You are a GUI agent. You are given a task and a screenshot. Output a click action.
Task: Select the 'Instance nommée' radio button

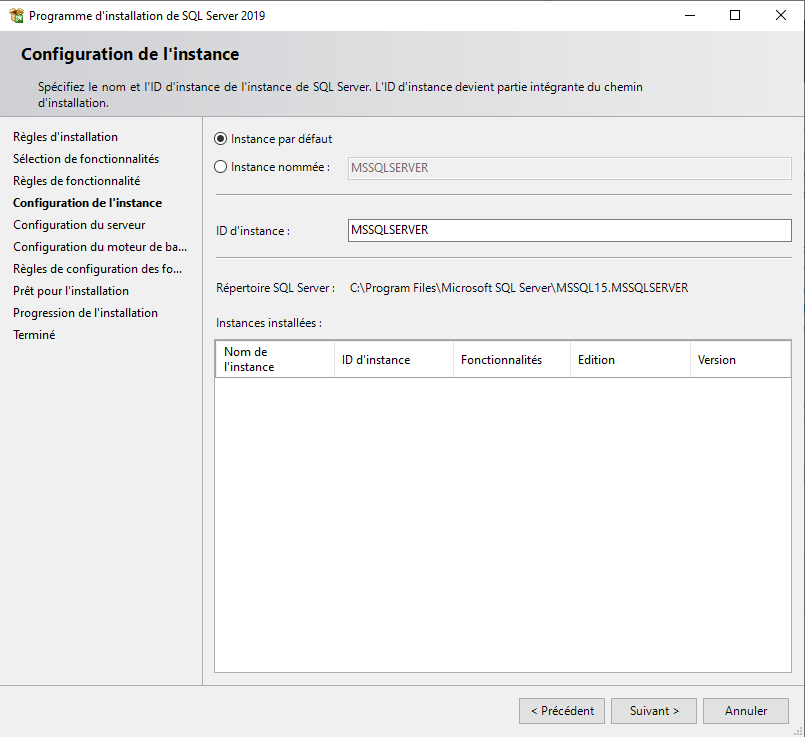pos(221,167)
